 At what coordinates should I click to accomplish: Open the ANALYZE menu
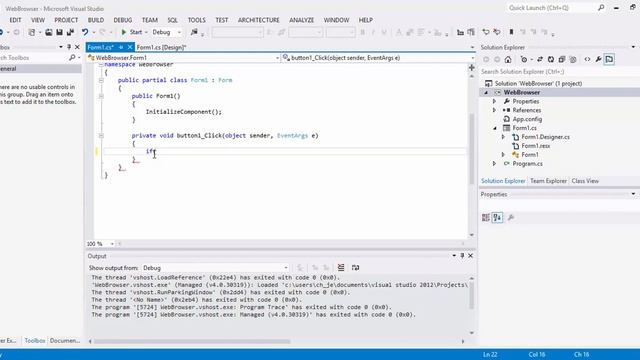tap(302, 20)
